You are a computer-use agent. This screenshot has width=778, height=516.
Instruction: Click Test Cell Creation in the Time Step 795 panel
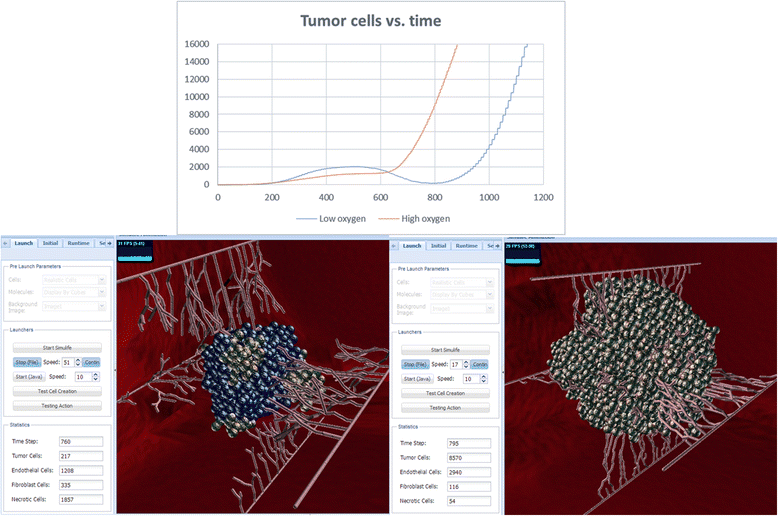(x=445, y=393)
